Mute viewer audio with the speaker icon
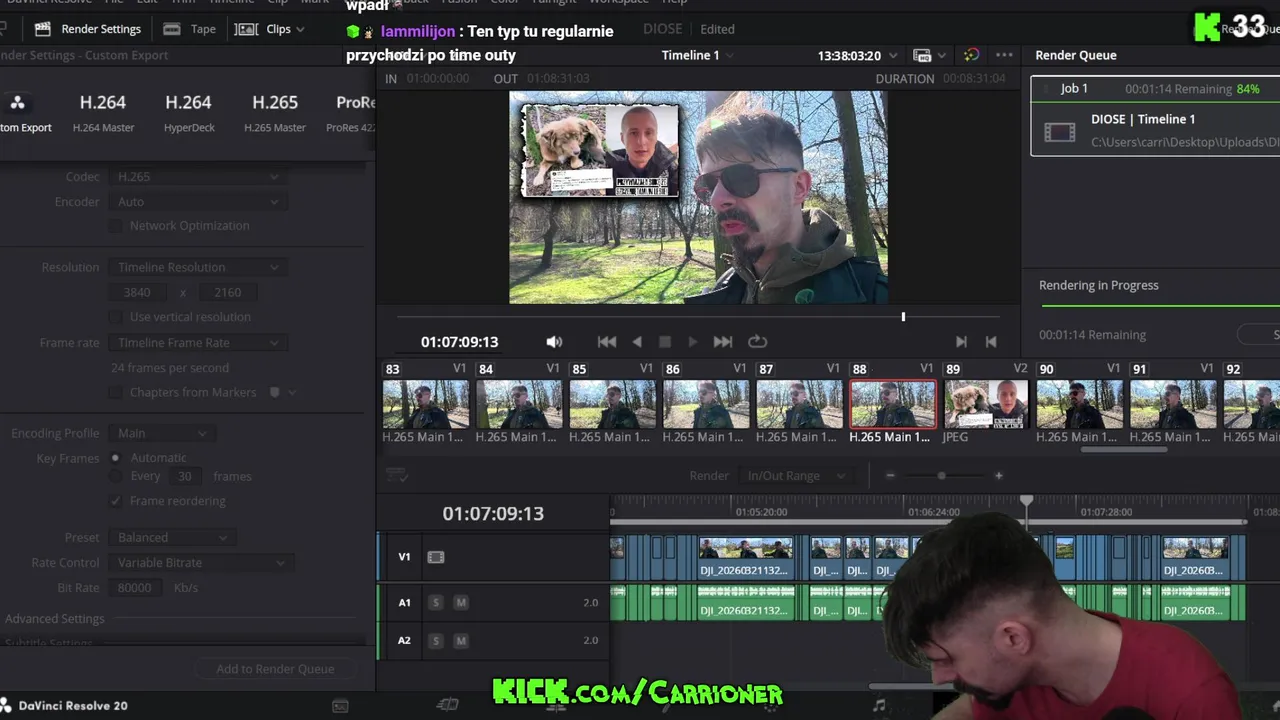 pyautogui.click(x=554, y=342)
